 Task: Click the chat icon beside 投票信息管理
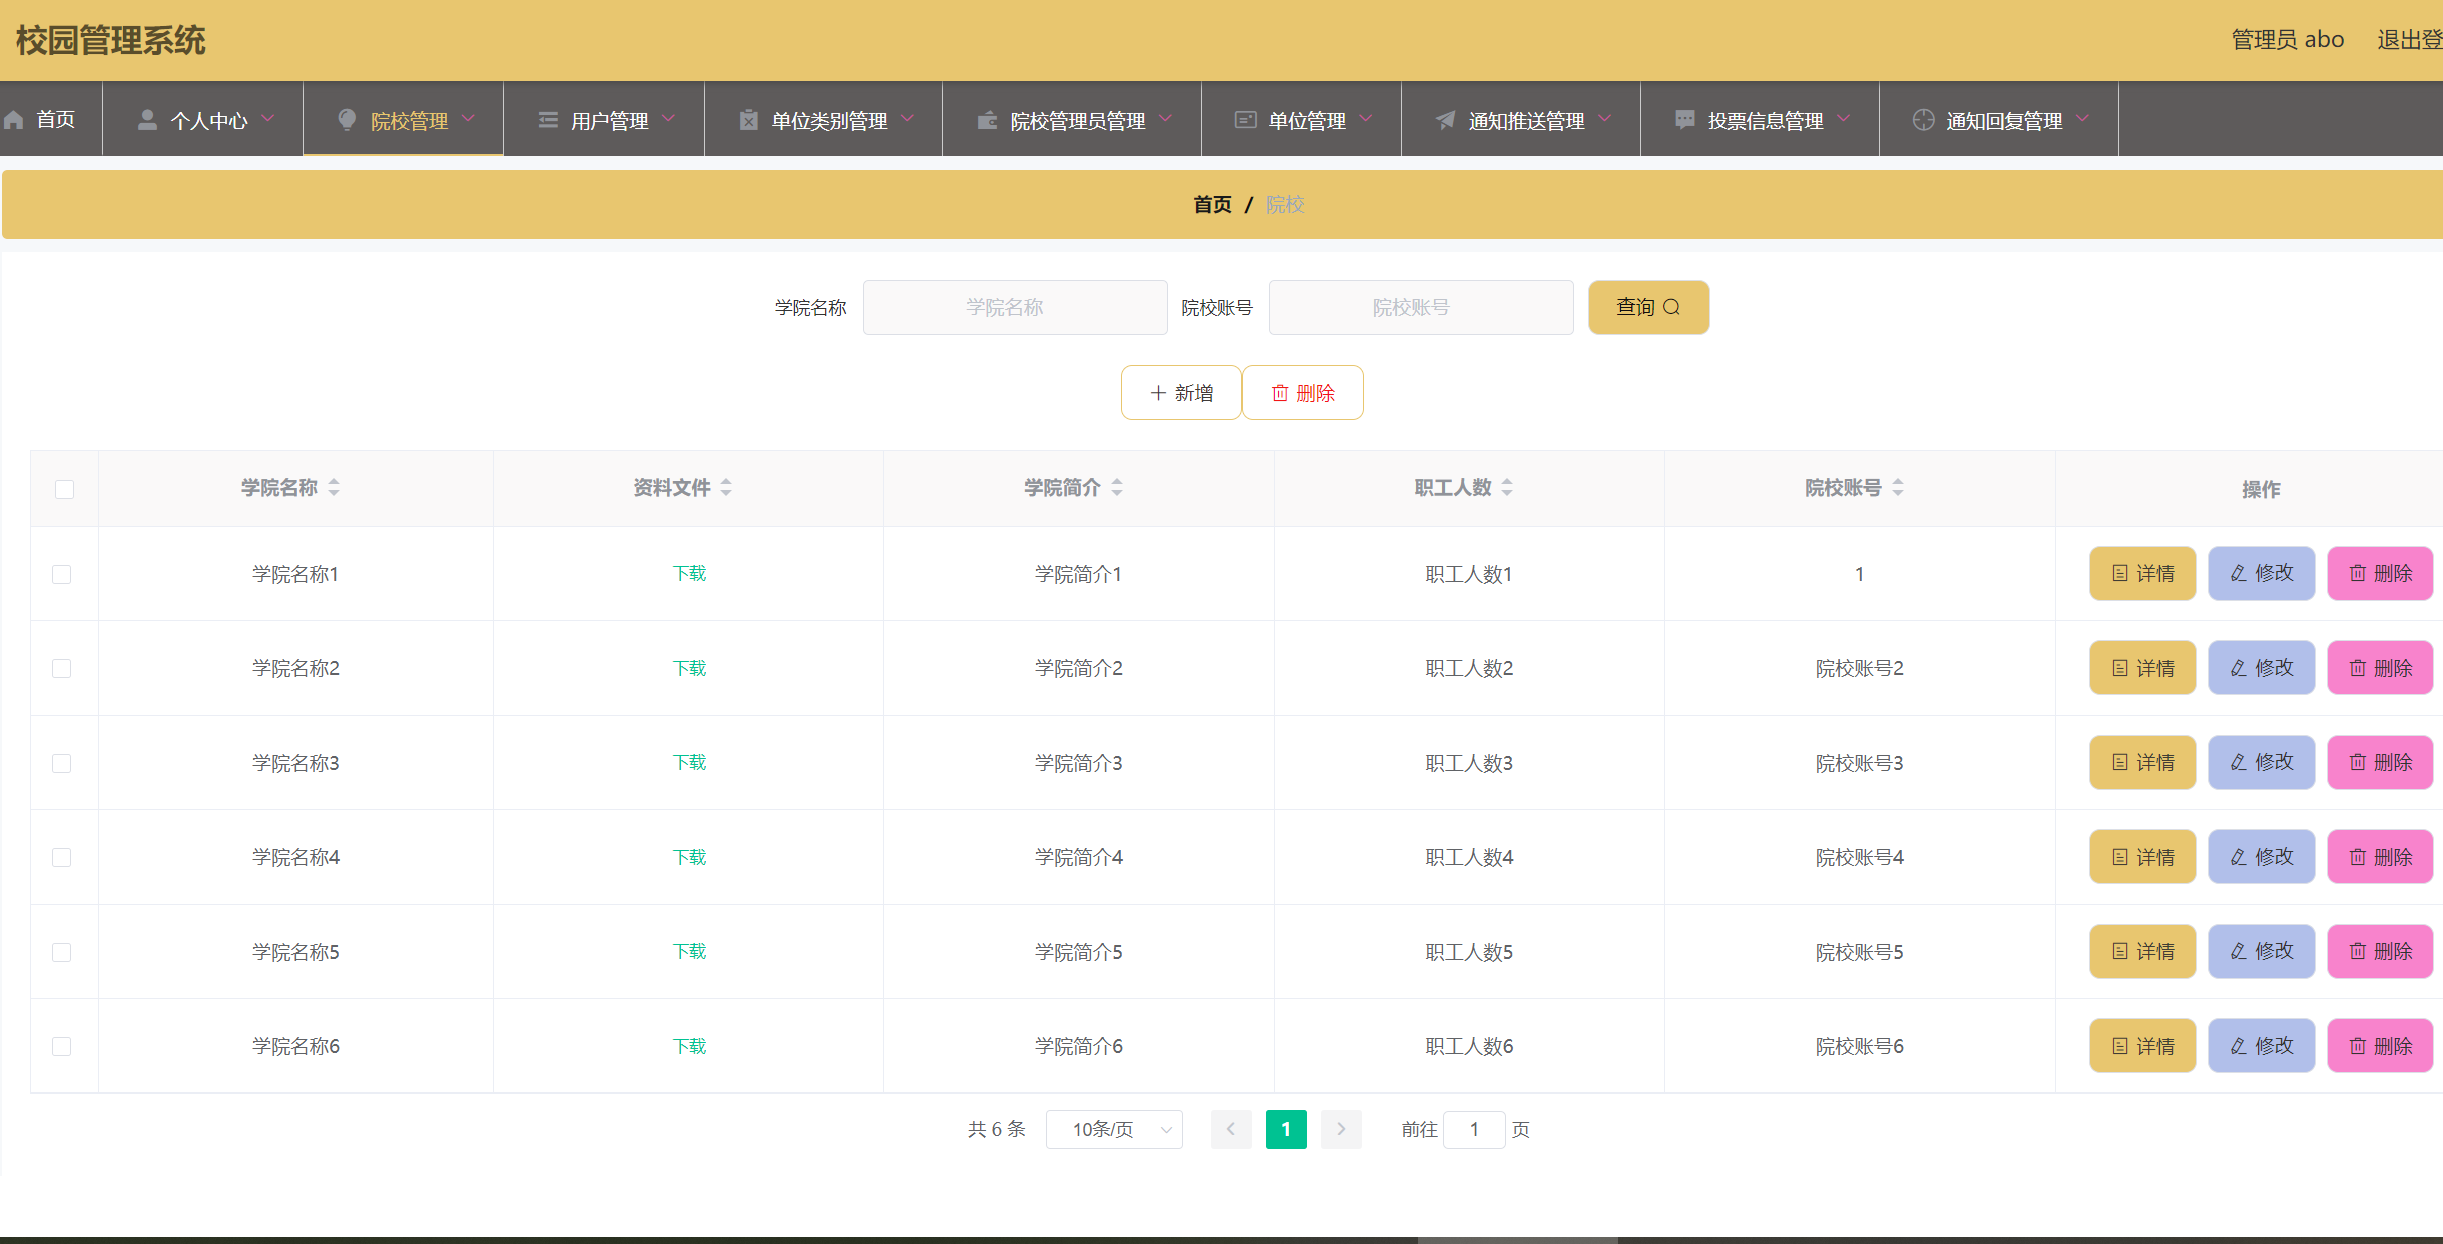[x=1685, y=120]
